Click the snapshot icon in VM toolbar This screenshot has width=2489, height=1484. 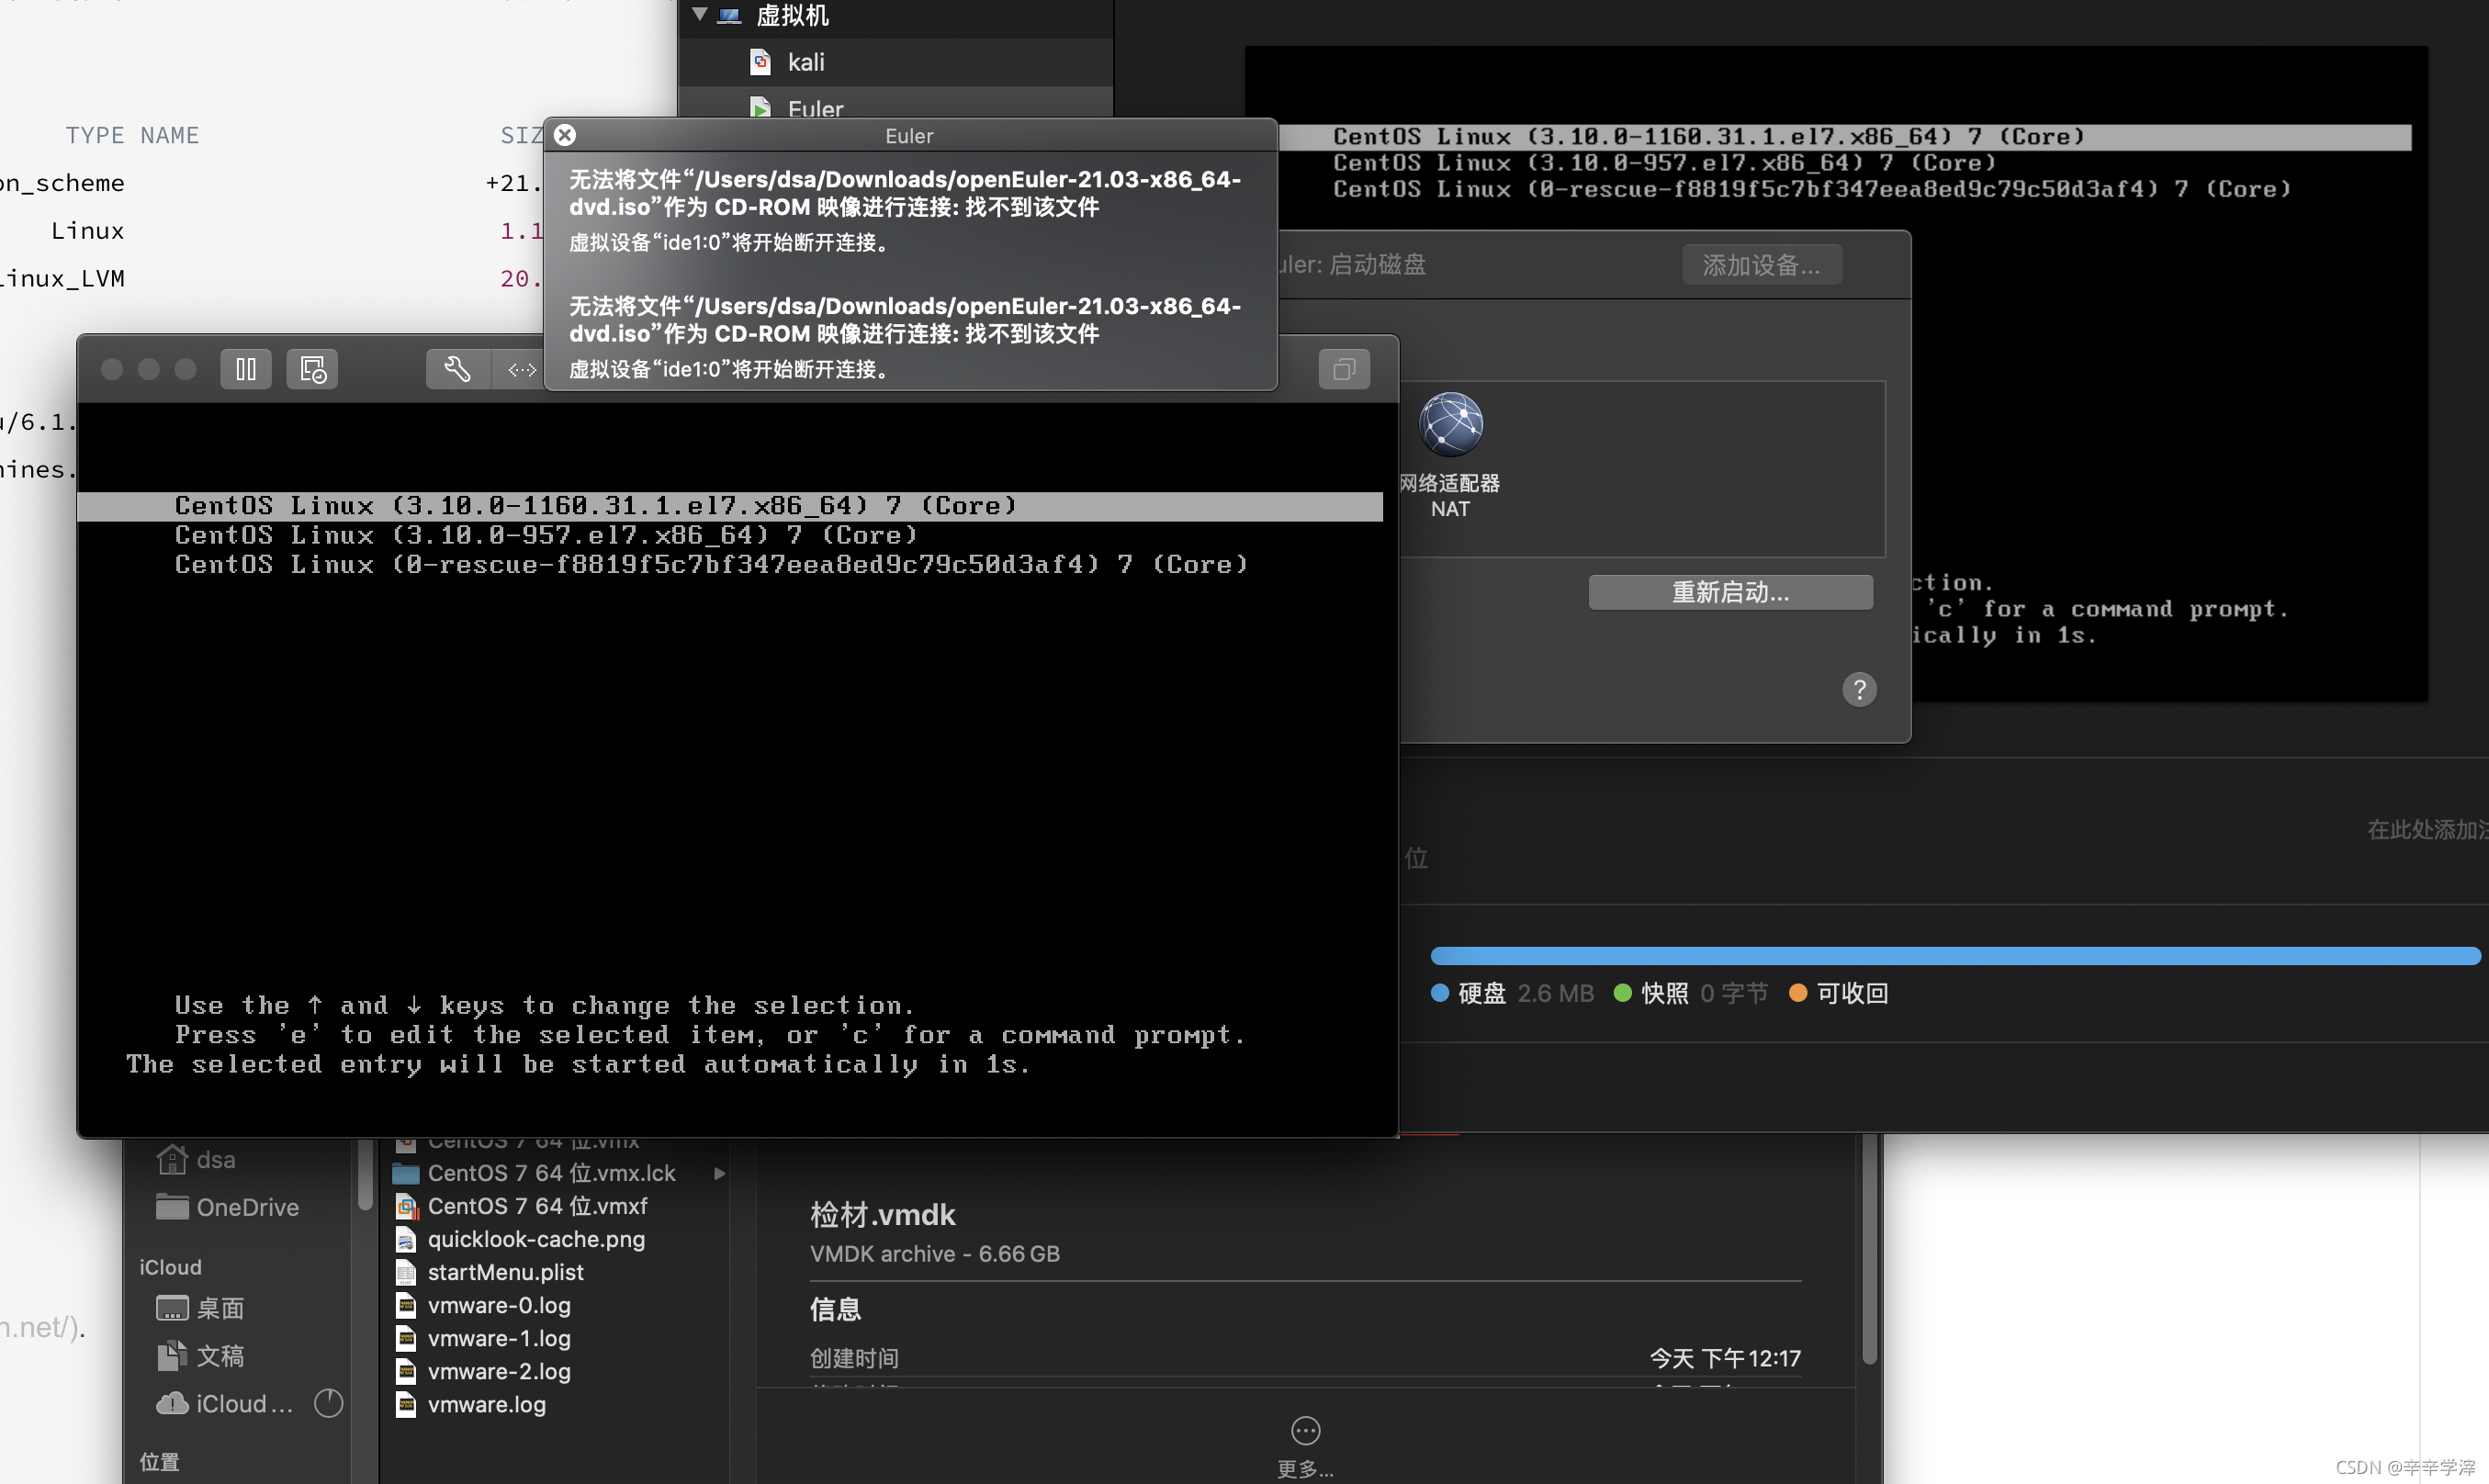pyautogui.click(x=312, y=369)
